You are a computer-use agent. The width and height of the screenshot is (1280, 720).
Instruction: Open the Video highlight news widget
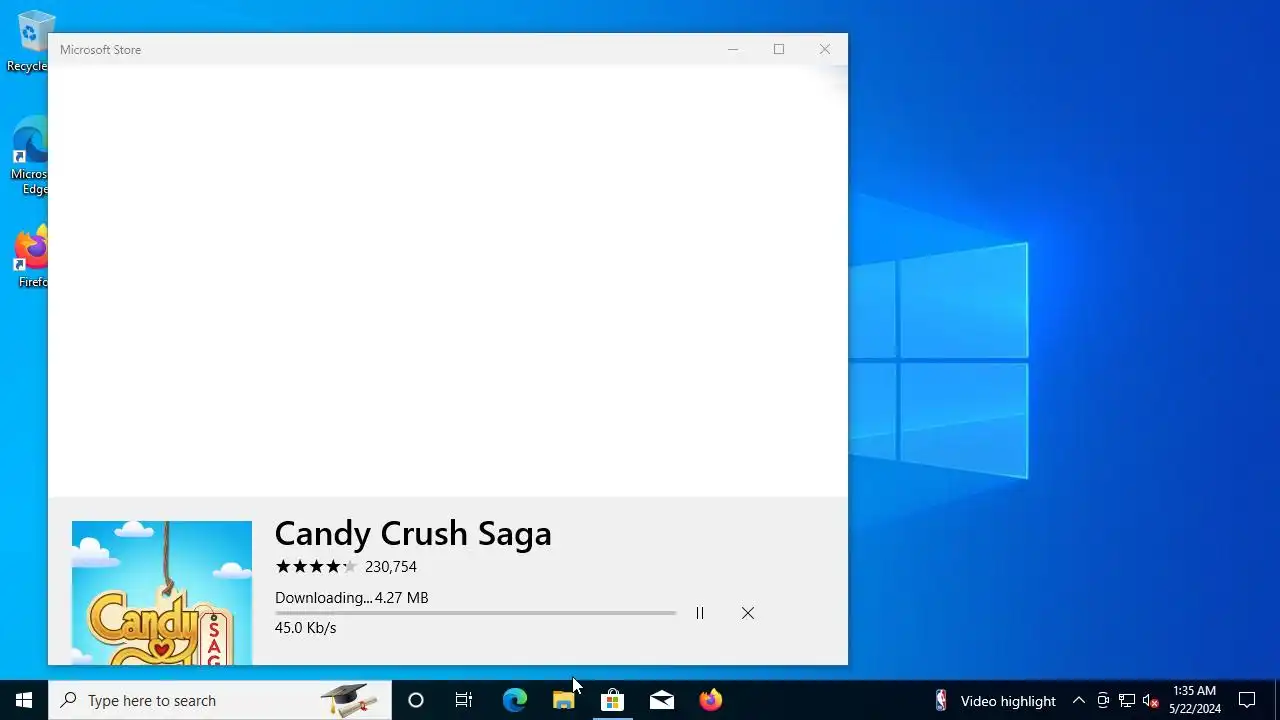[x=995, y=700]
